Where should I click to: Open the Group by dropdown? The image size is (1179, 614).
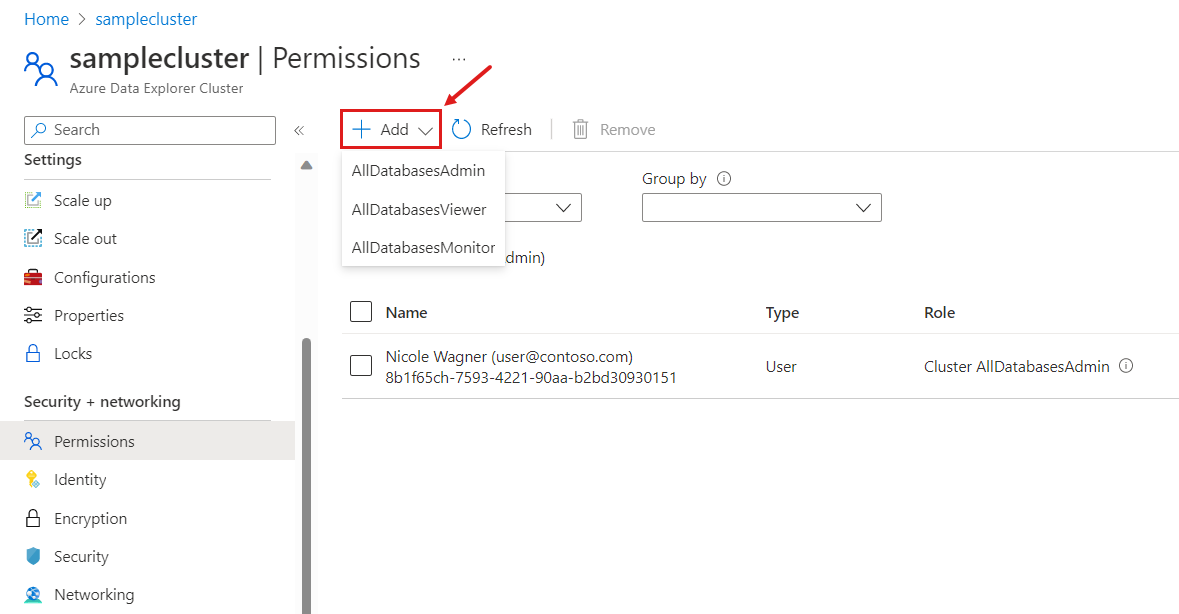[x=761, y=208]
